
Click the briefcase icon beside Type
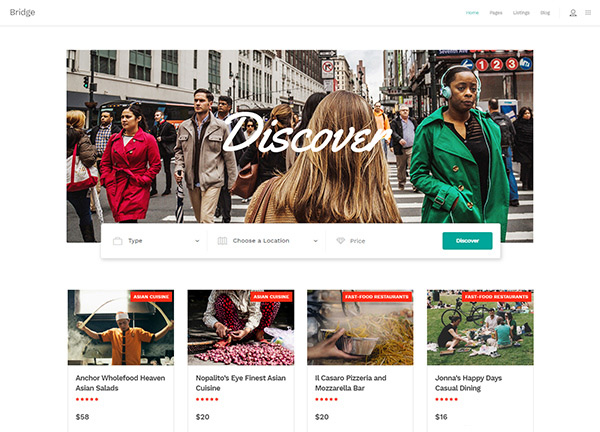pyautogui.click(x=117, y=241)
